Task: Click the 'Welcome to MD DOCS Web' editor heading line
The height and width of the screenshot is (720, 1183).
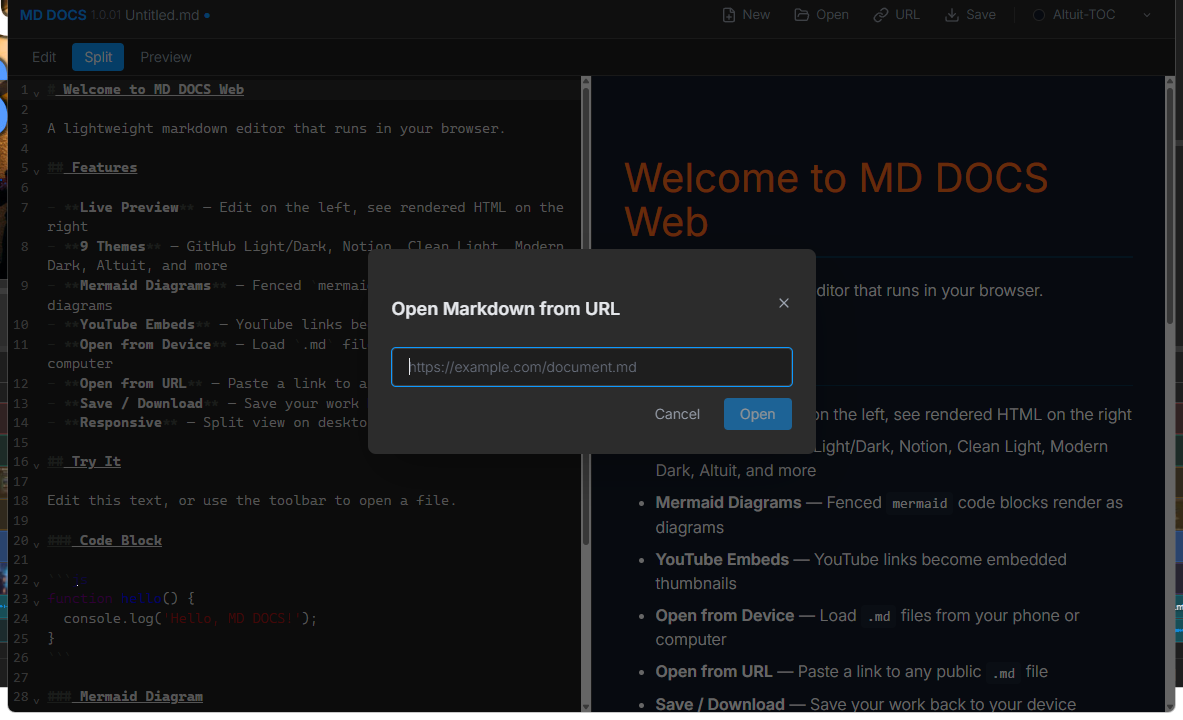Action: pos(146,89)
